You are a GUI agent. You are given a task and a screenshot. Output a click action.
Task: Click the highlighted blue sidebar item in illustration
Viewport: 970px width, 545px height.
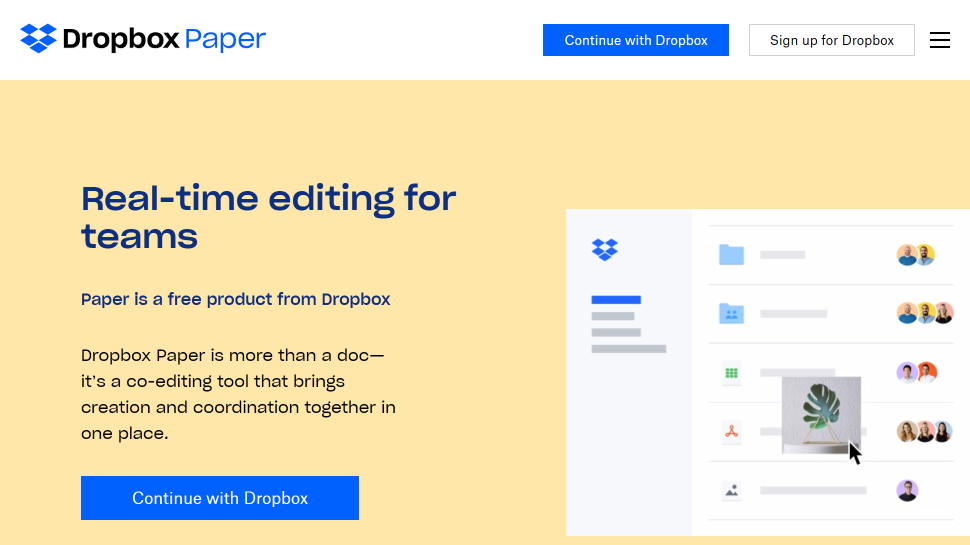(616, 300)
